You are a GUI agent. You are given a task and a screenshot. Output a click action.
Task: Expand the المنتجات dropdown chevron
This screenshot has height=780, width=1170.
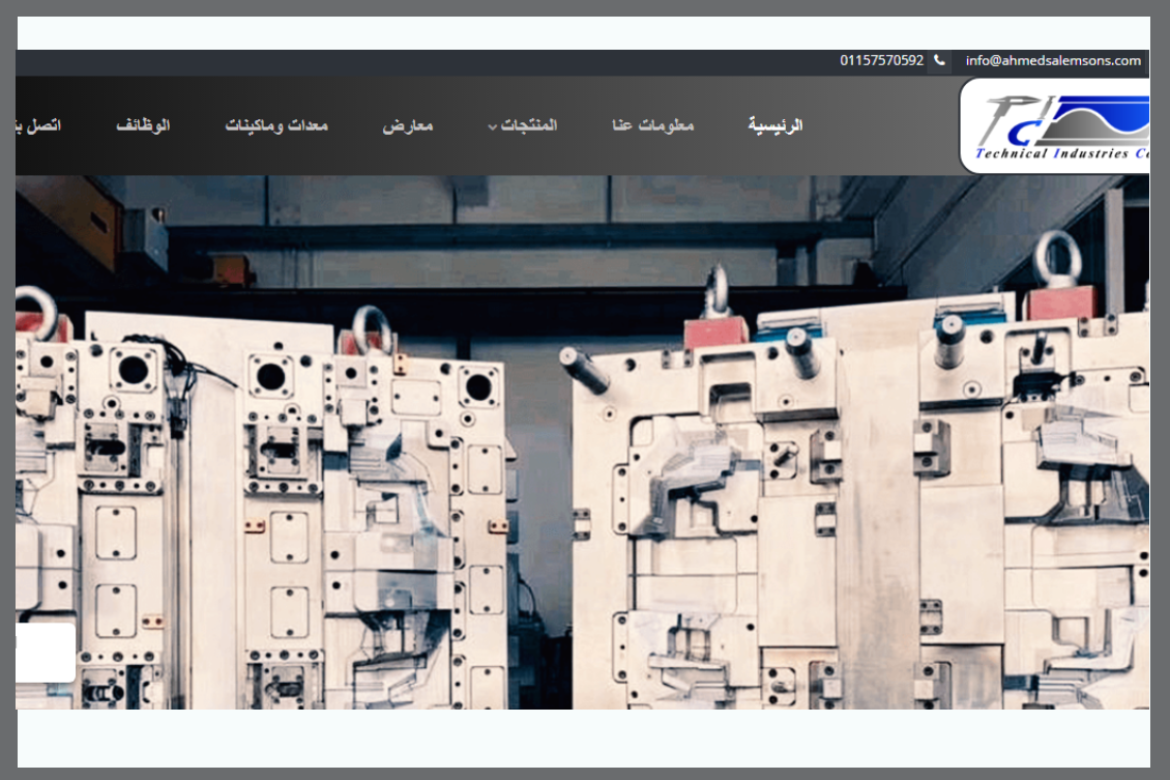point(492,127)
